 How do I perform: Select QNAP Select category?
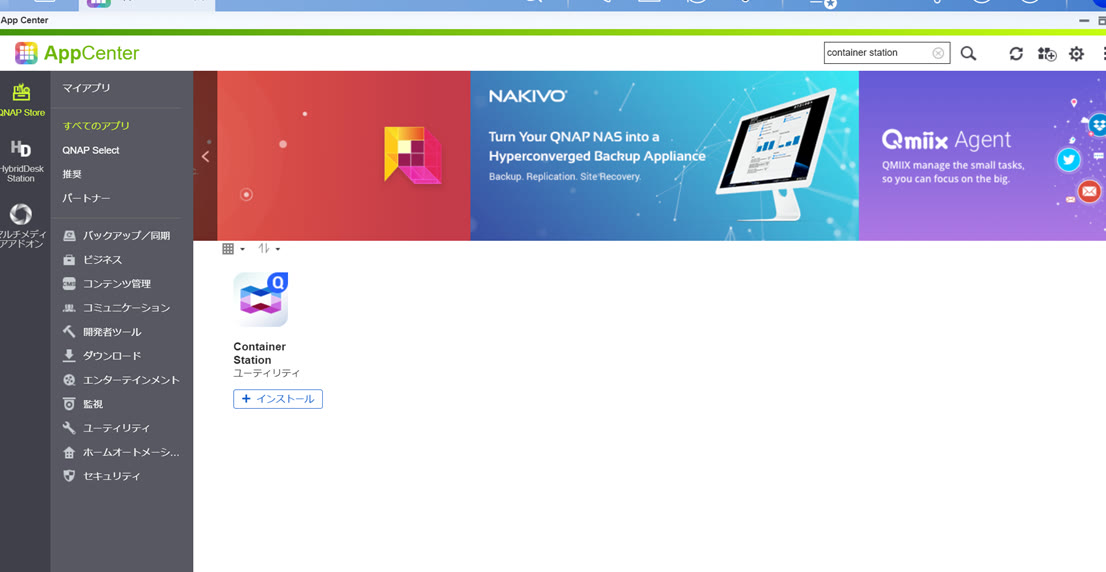(91, 150)
